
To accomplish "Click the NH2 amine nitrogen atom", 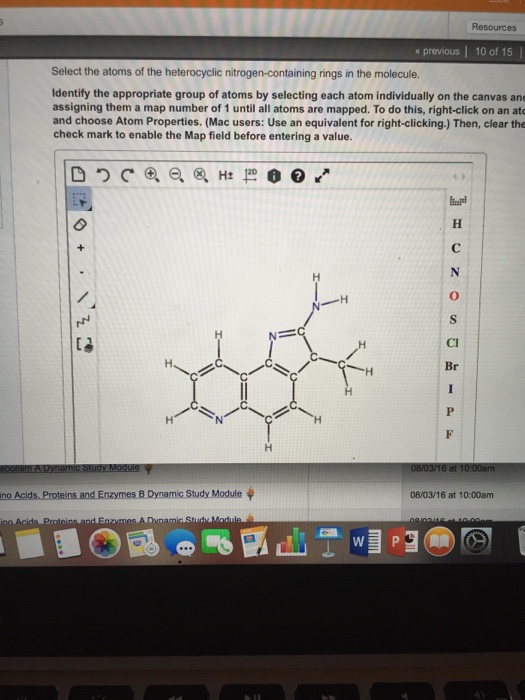I will click(316, 307).
